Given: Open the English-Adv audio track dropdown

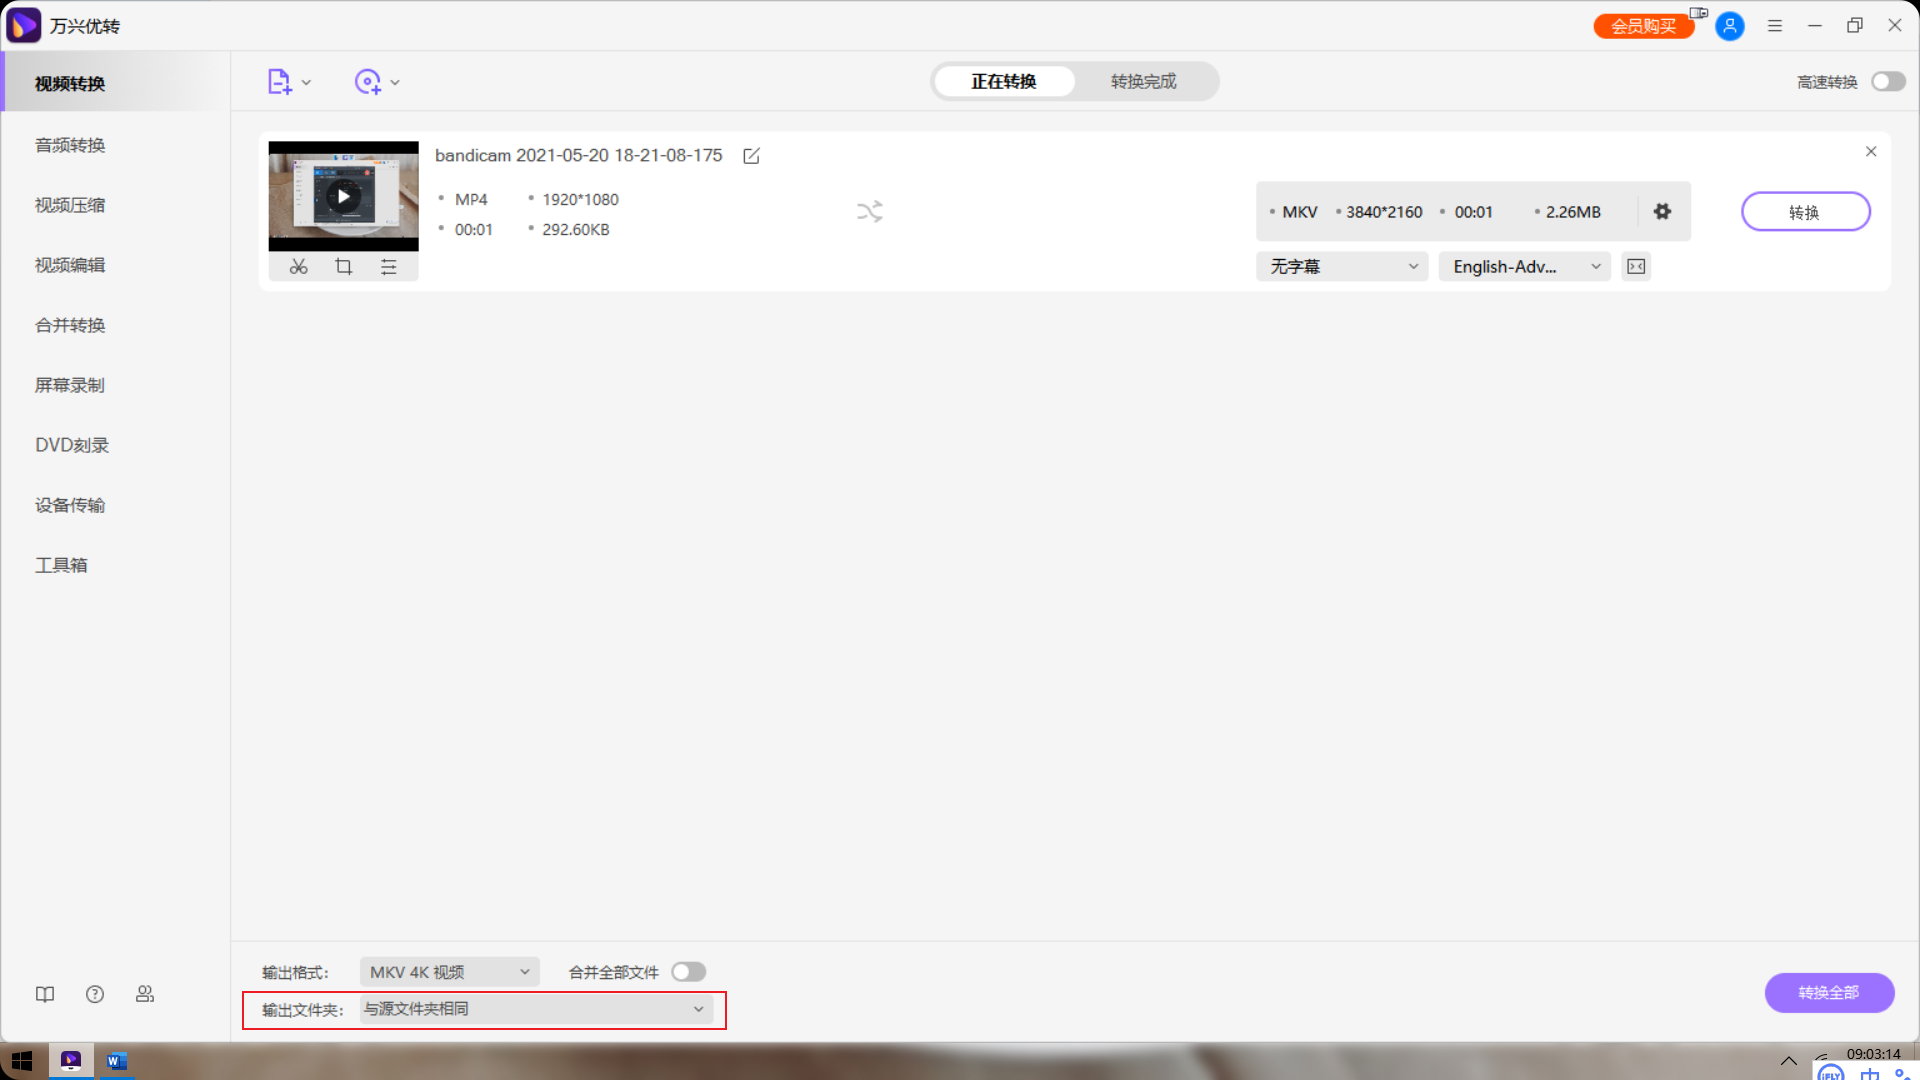Looking at the screenshot, I should click(1524, 267).
